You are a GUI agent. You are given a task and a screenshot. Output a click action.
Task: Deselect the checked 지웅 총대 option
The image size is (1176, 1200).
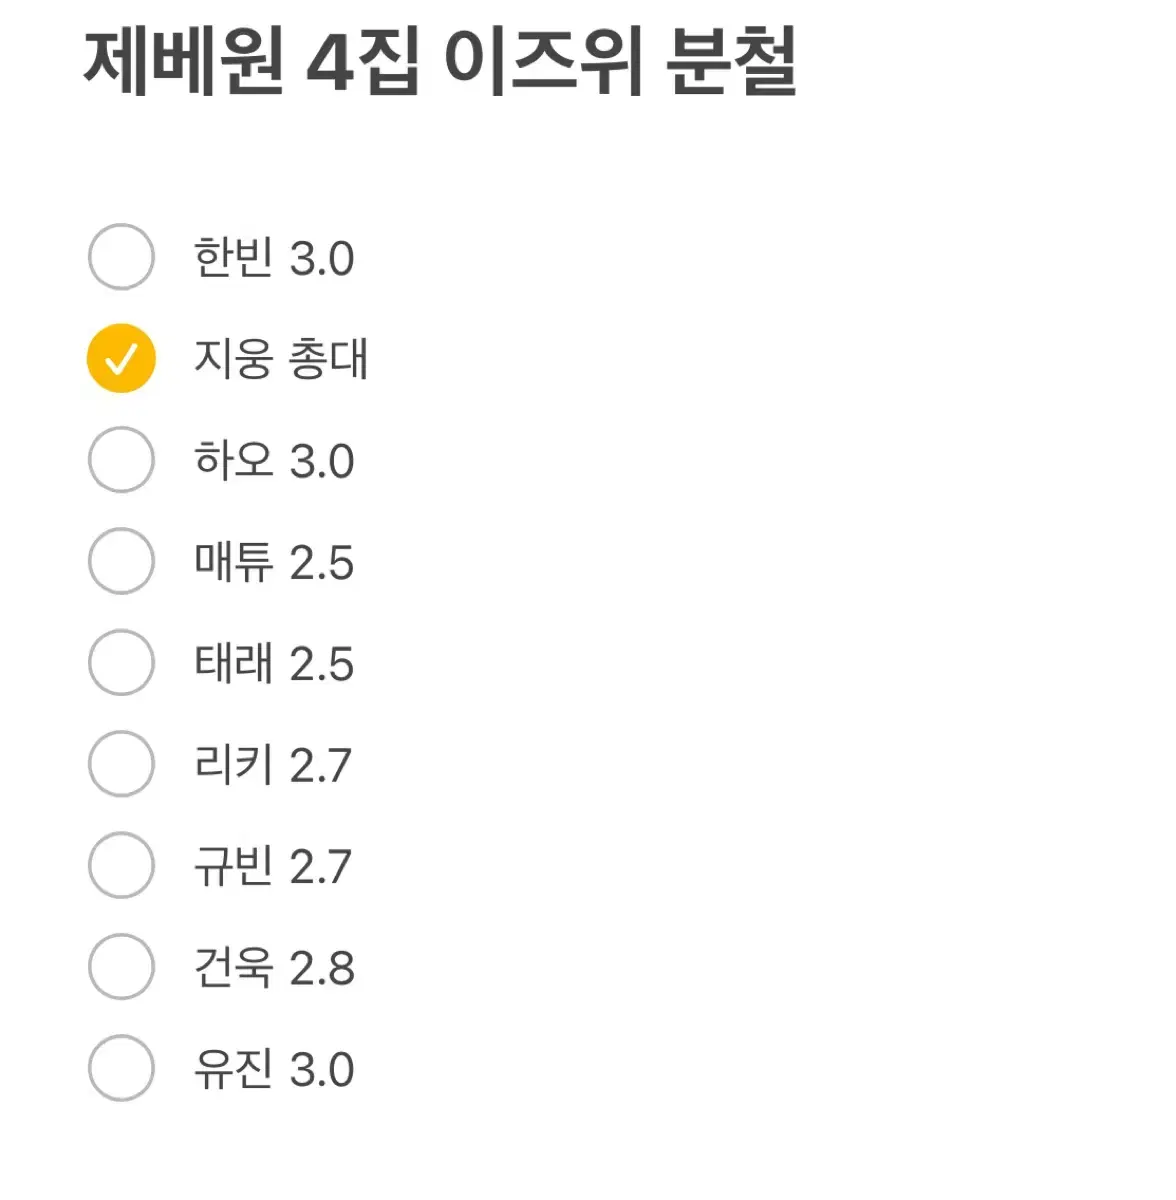tap(121, 358)
